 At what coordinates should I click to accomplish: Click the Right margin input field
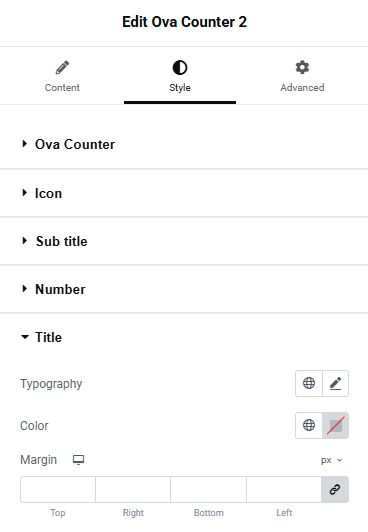(133, 489)
